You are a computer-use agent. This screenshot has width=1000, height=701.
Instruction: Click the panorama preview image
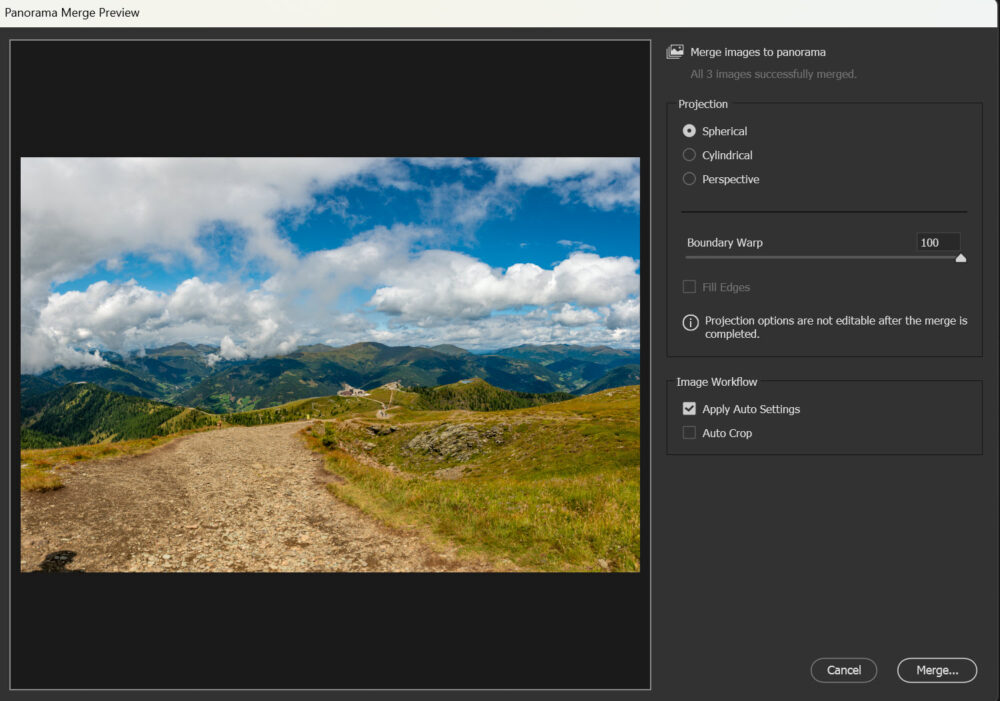click(x=330, y=364)
